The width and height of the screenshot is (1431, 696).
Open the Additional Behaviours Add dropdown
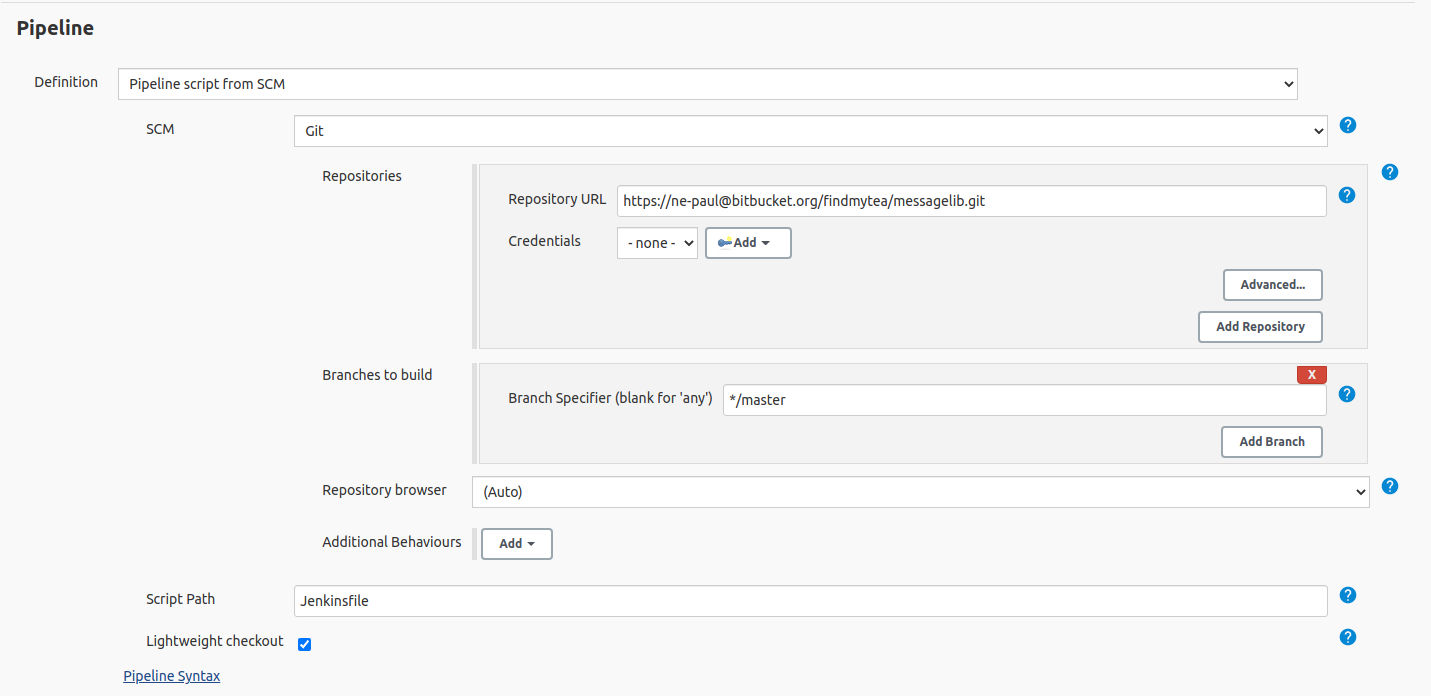(517, 544)
